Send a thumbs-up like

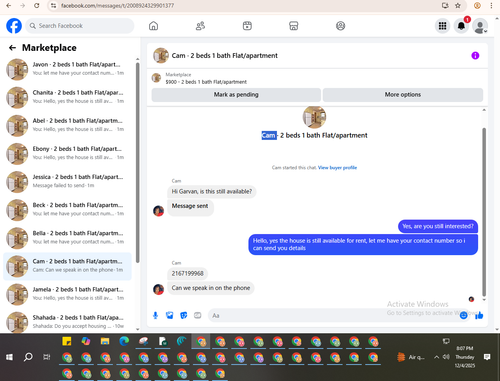[x=479, y=315]
